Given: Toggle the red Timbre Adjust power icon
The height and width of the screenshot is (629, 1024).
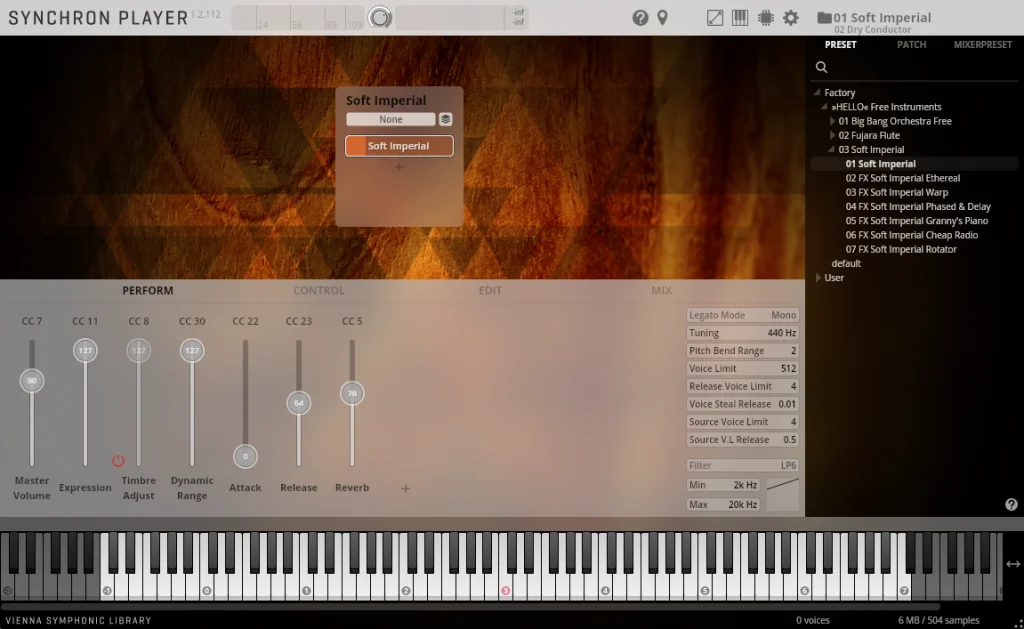Looking at the screenshot, I should [x=118, y=460].
